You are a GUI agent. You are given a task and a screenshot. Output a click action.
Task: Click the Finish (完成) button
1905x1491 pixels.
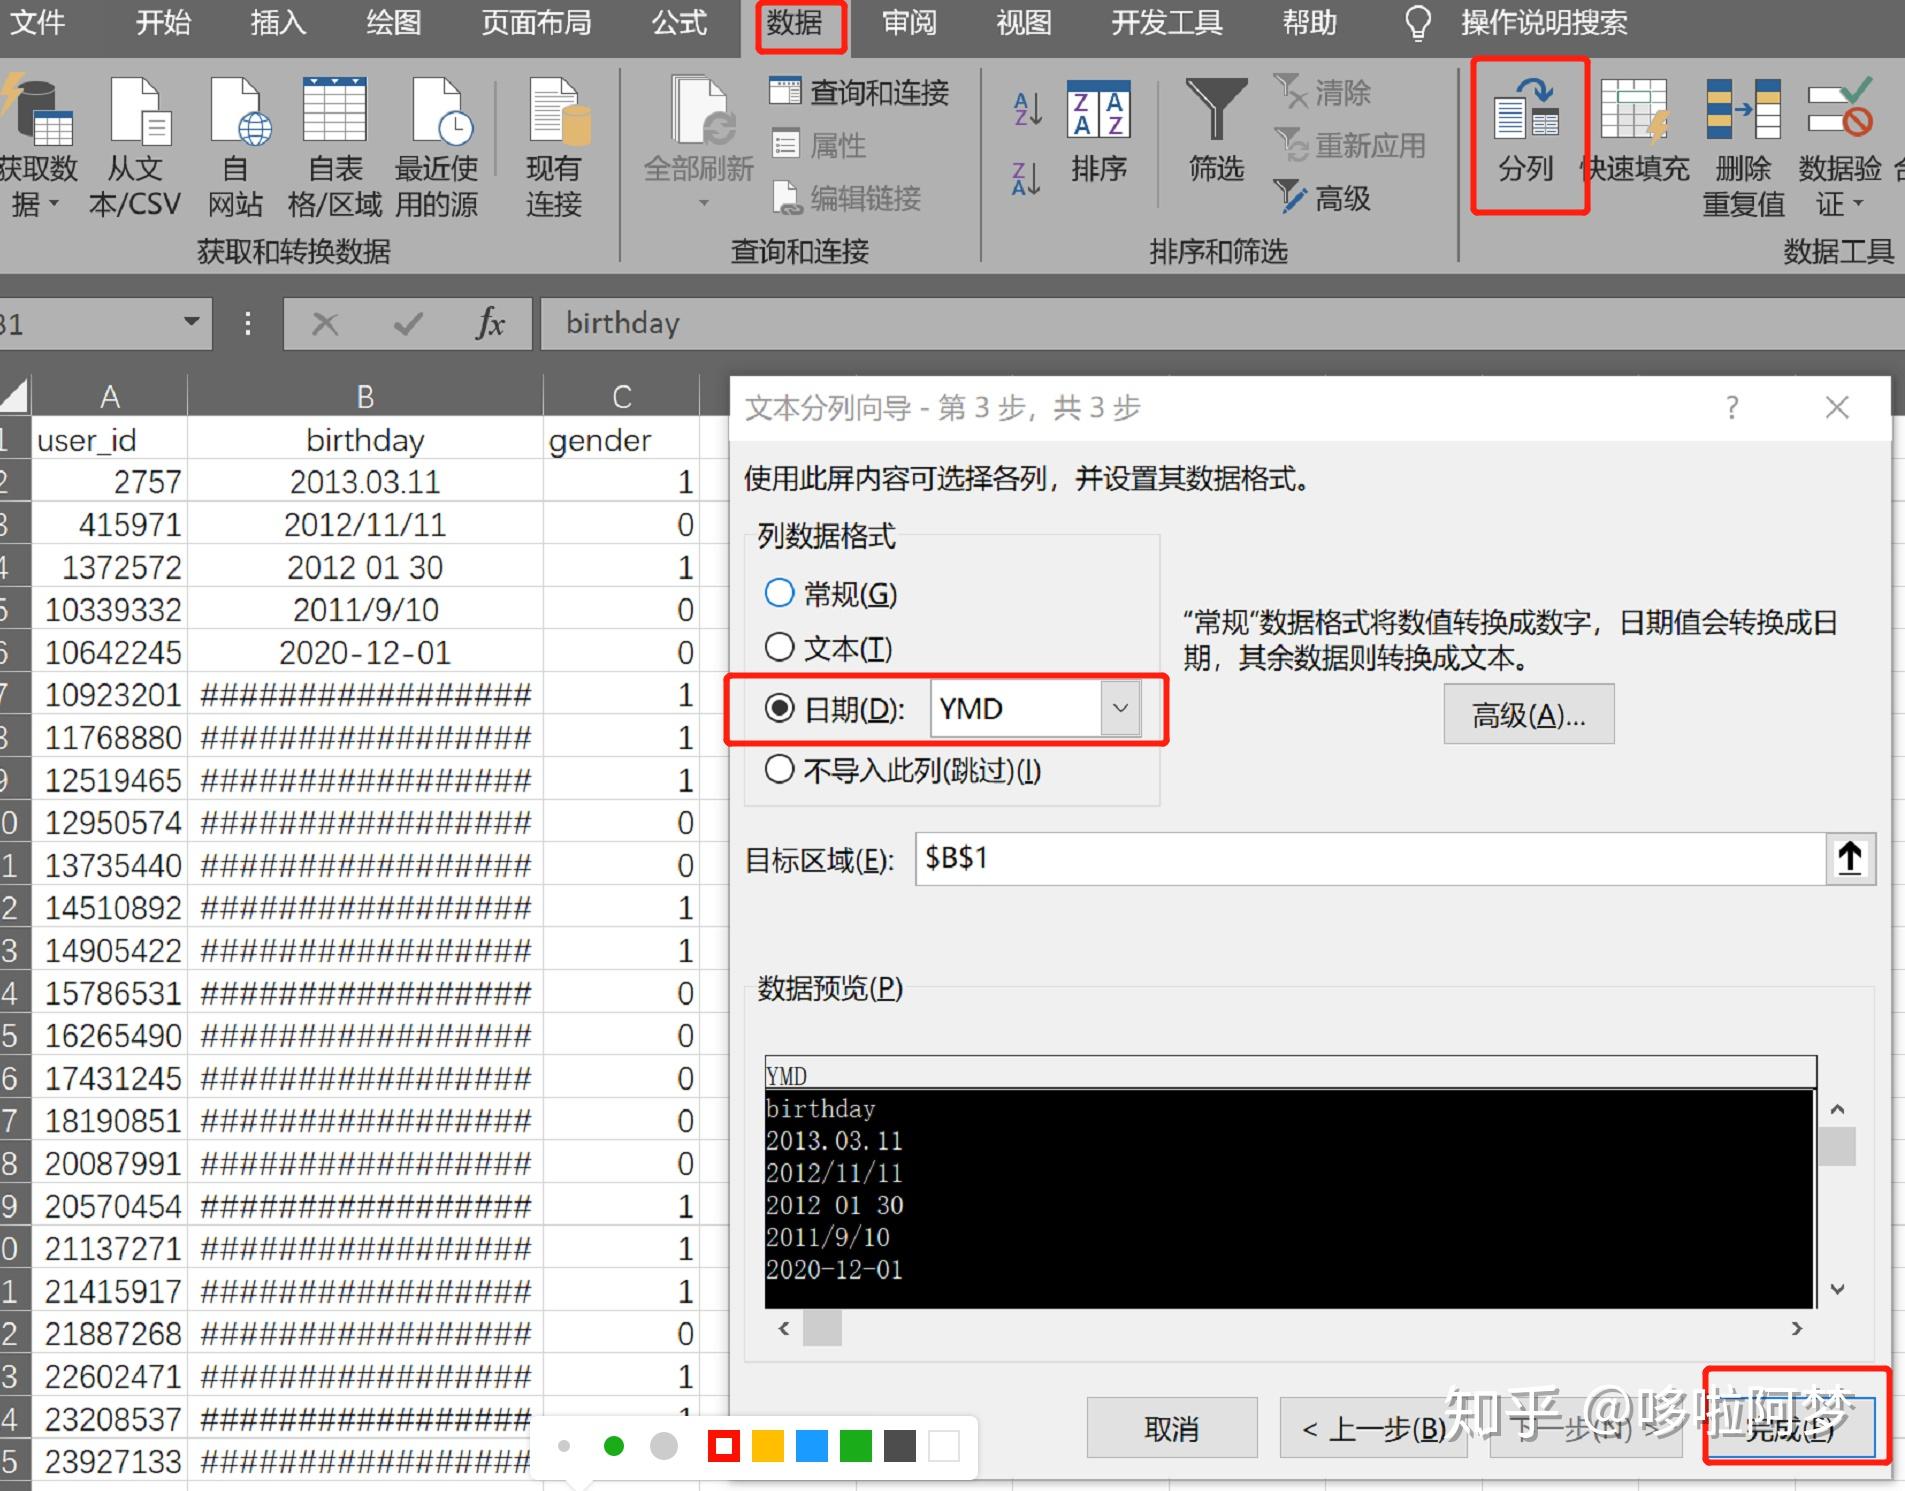tap(1791, 1428)
